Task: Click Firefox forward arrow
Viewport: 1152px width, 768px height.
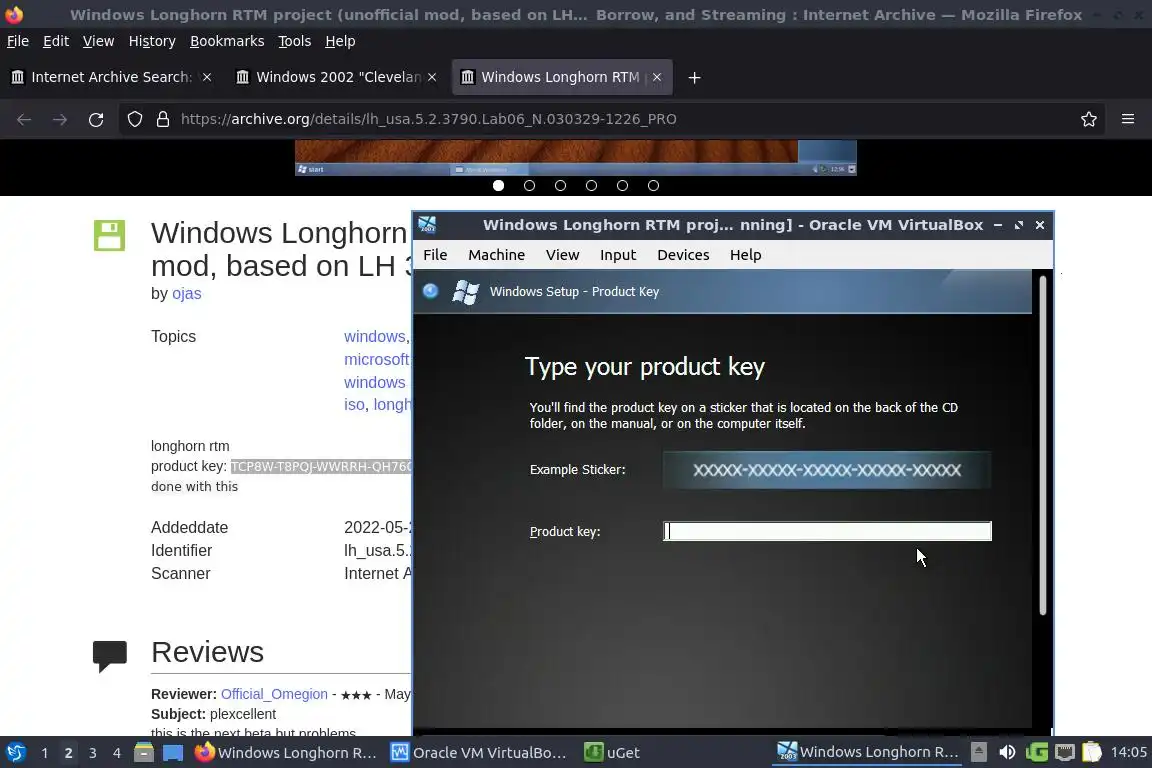Action: (60, 119)
